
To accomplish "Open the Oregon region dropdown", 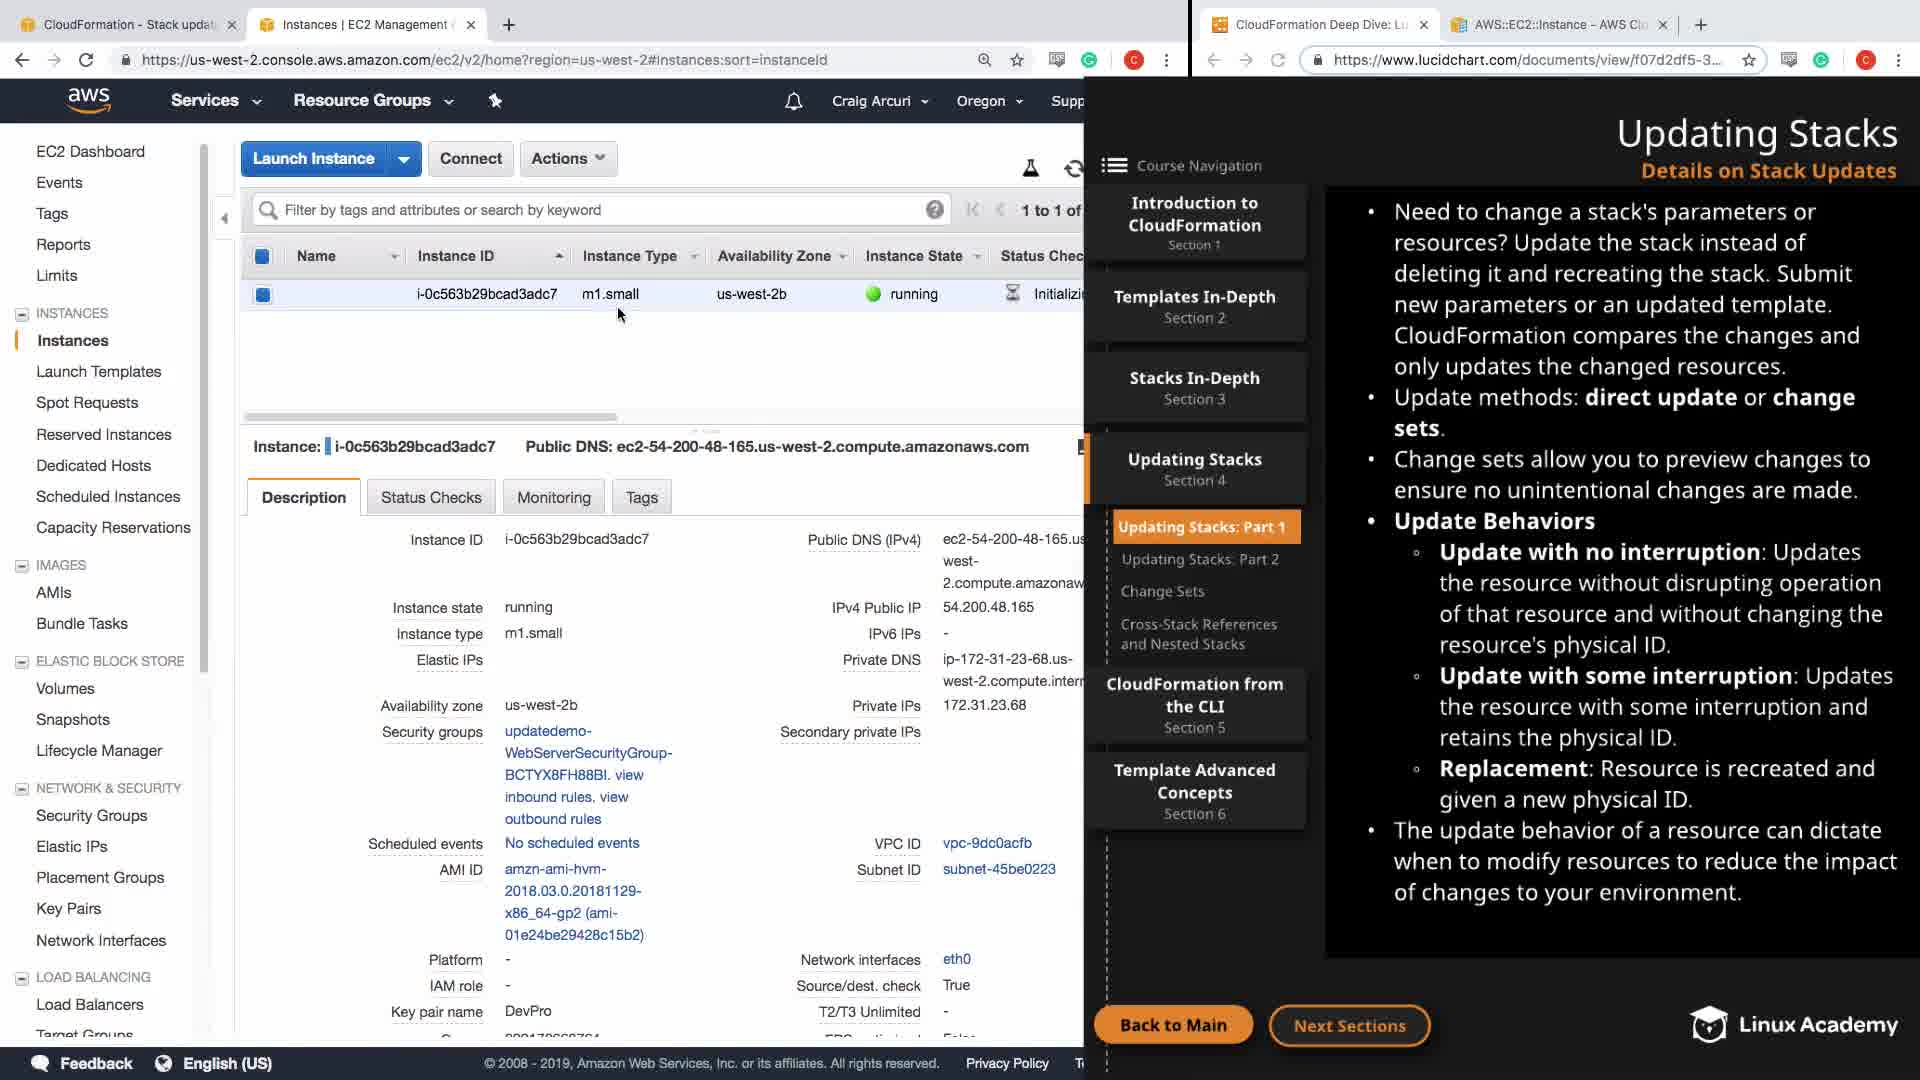I will click(x=989, y=101).
